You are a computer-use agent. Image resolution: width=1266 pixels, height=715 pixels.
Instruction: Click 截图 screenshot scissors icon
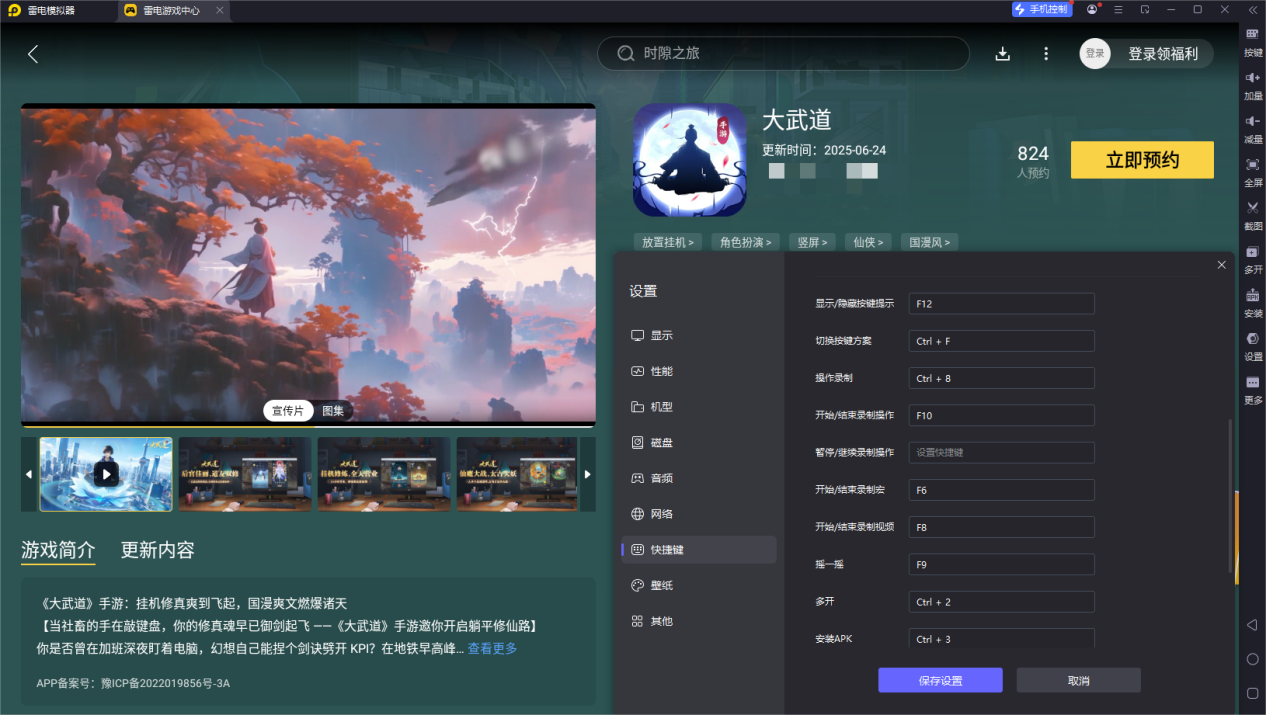click(x=1253, y=216)
